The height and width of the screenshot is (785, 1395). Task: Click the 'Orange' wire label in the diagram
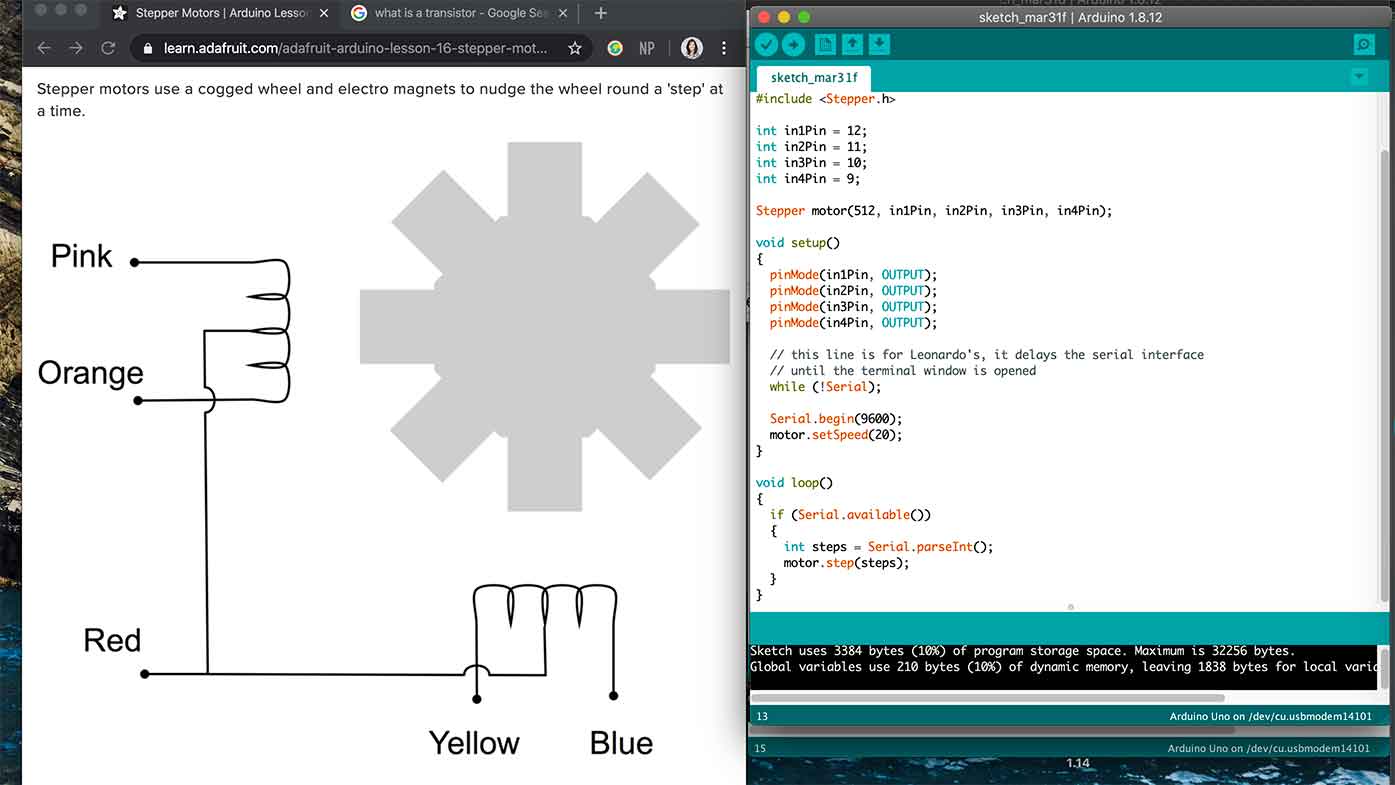point(90,373)
